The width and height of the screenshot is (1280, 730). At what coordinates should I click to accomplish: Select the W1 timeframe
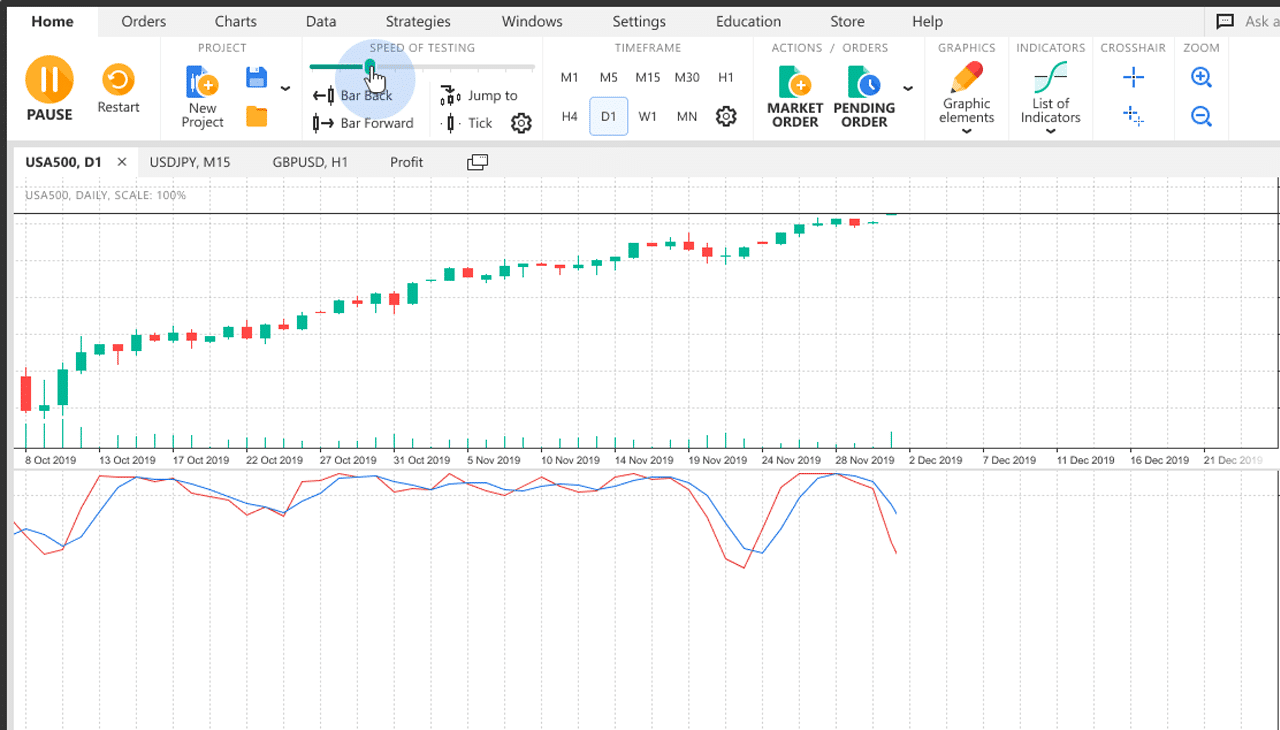[648, 117]
